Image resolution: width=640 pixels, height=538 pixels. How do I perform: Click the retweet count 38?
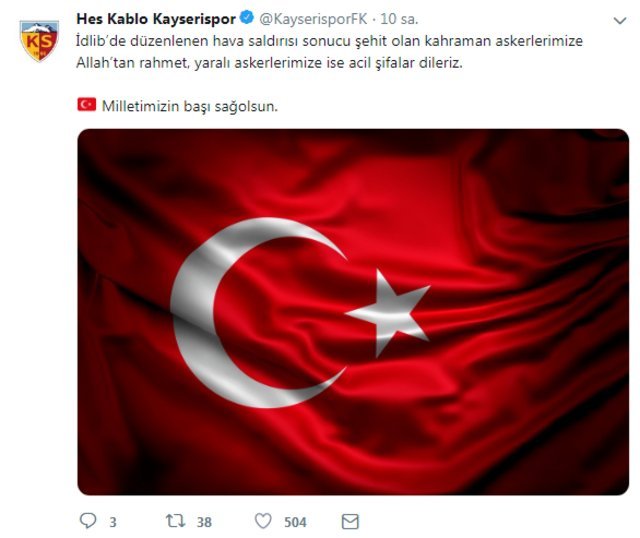(x=204, y=522)
